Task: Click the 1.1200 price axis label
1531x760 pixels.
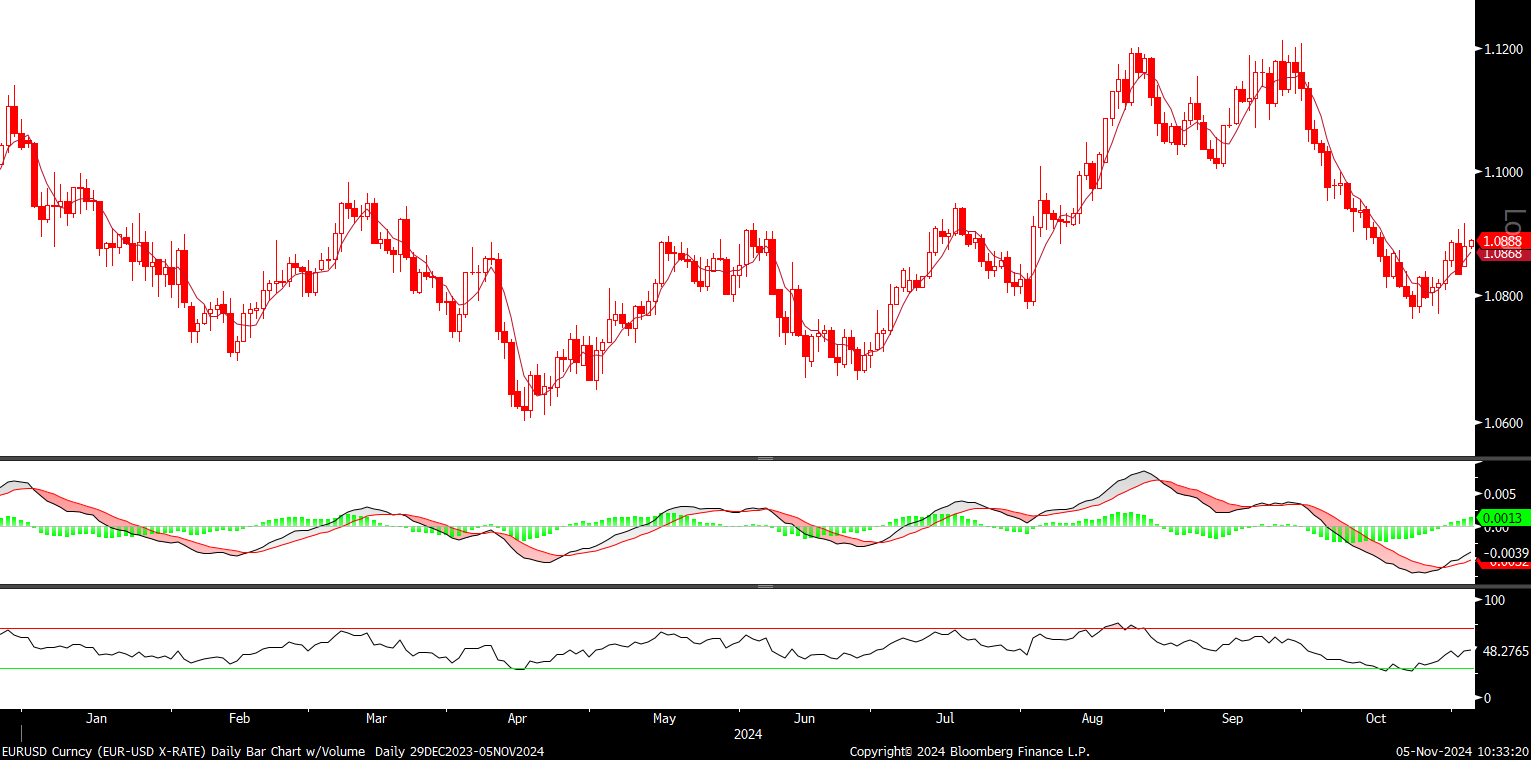Action: 1503,50
